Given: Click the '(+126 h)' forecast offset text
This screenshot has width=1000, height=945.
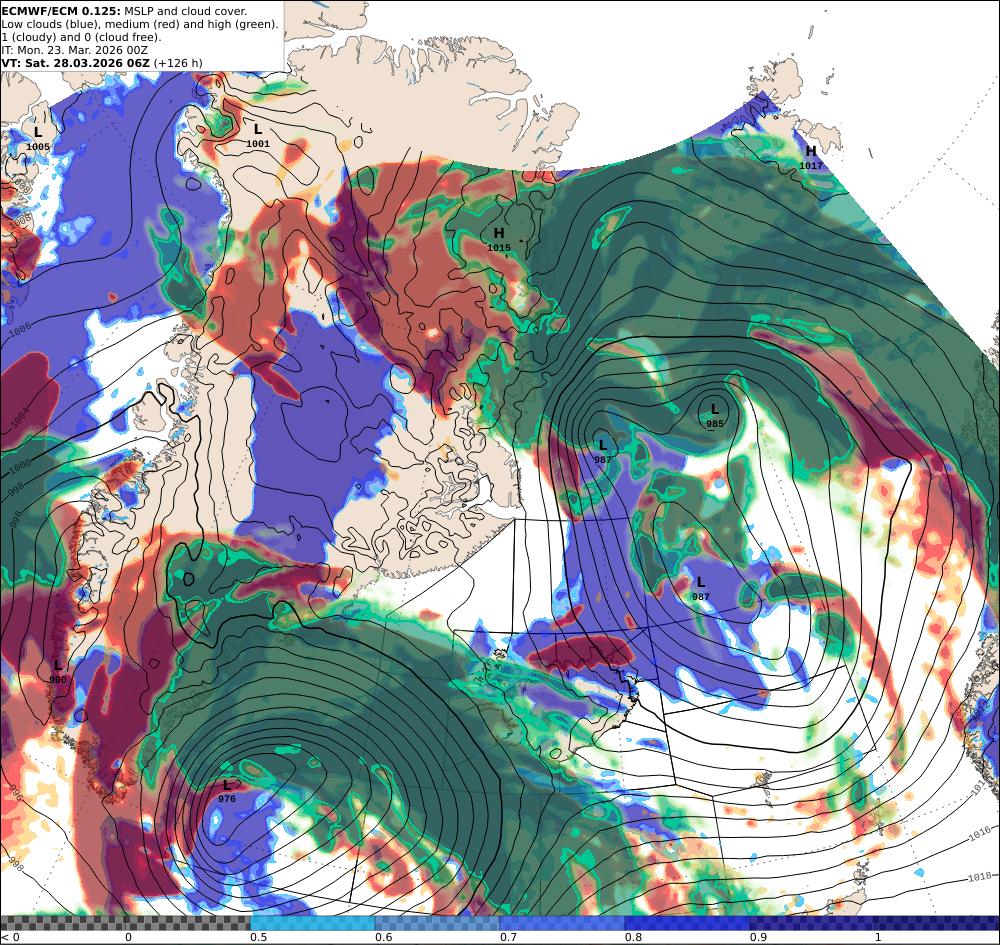Looking at the screenshot, I should 178,63.
